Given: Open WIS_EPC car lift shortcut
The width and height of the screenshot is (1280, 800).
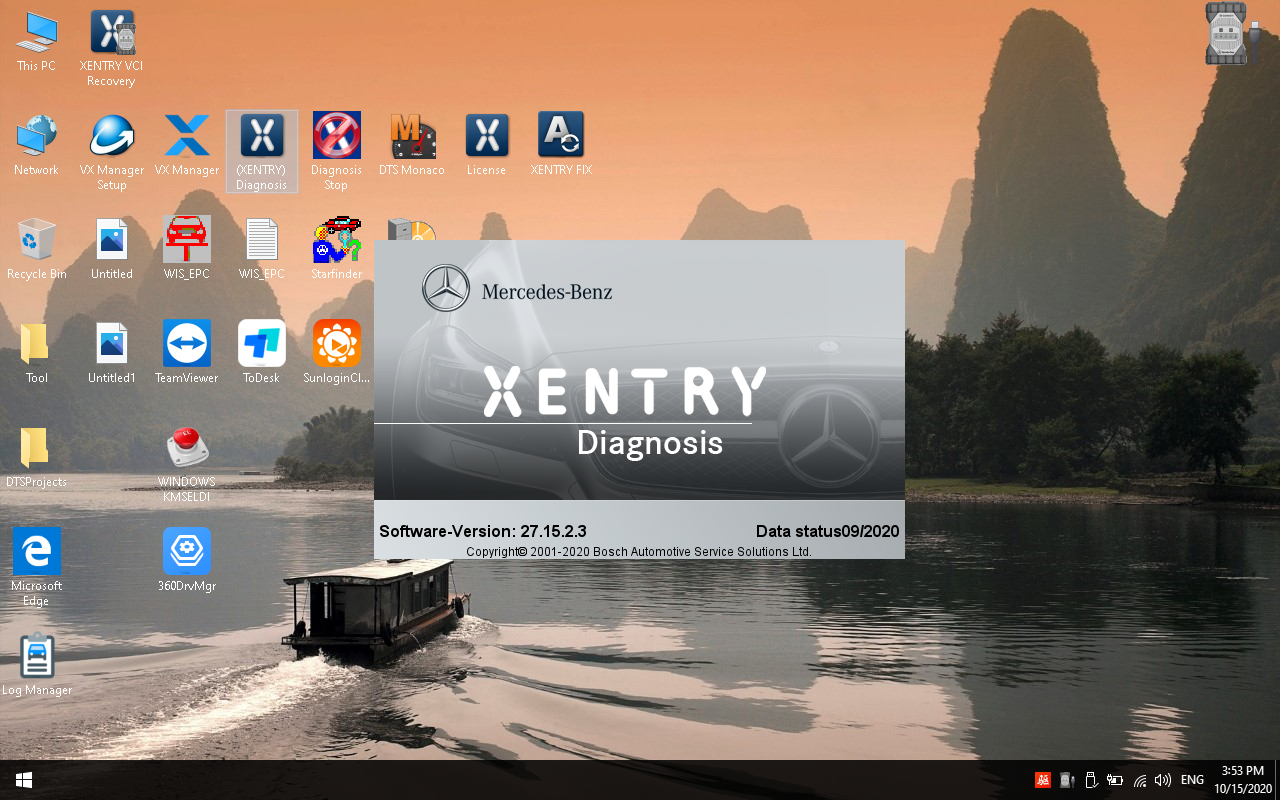Looking at the screenshot, I should [x=186, y=250].
